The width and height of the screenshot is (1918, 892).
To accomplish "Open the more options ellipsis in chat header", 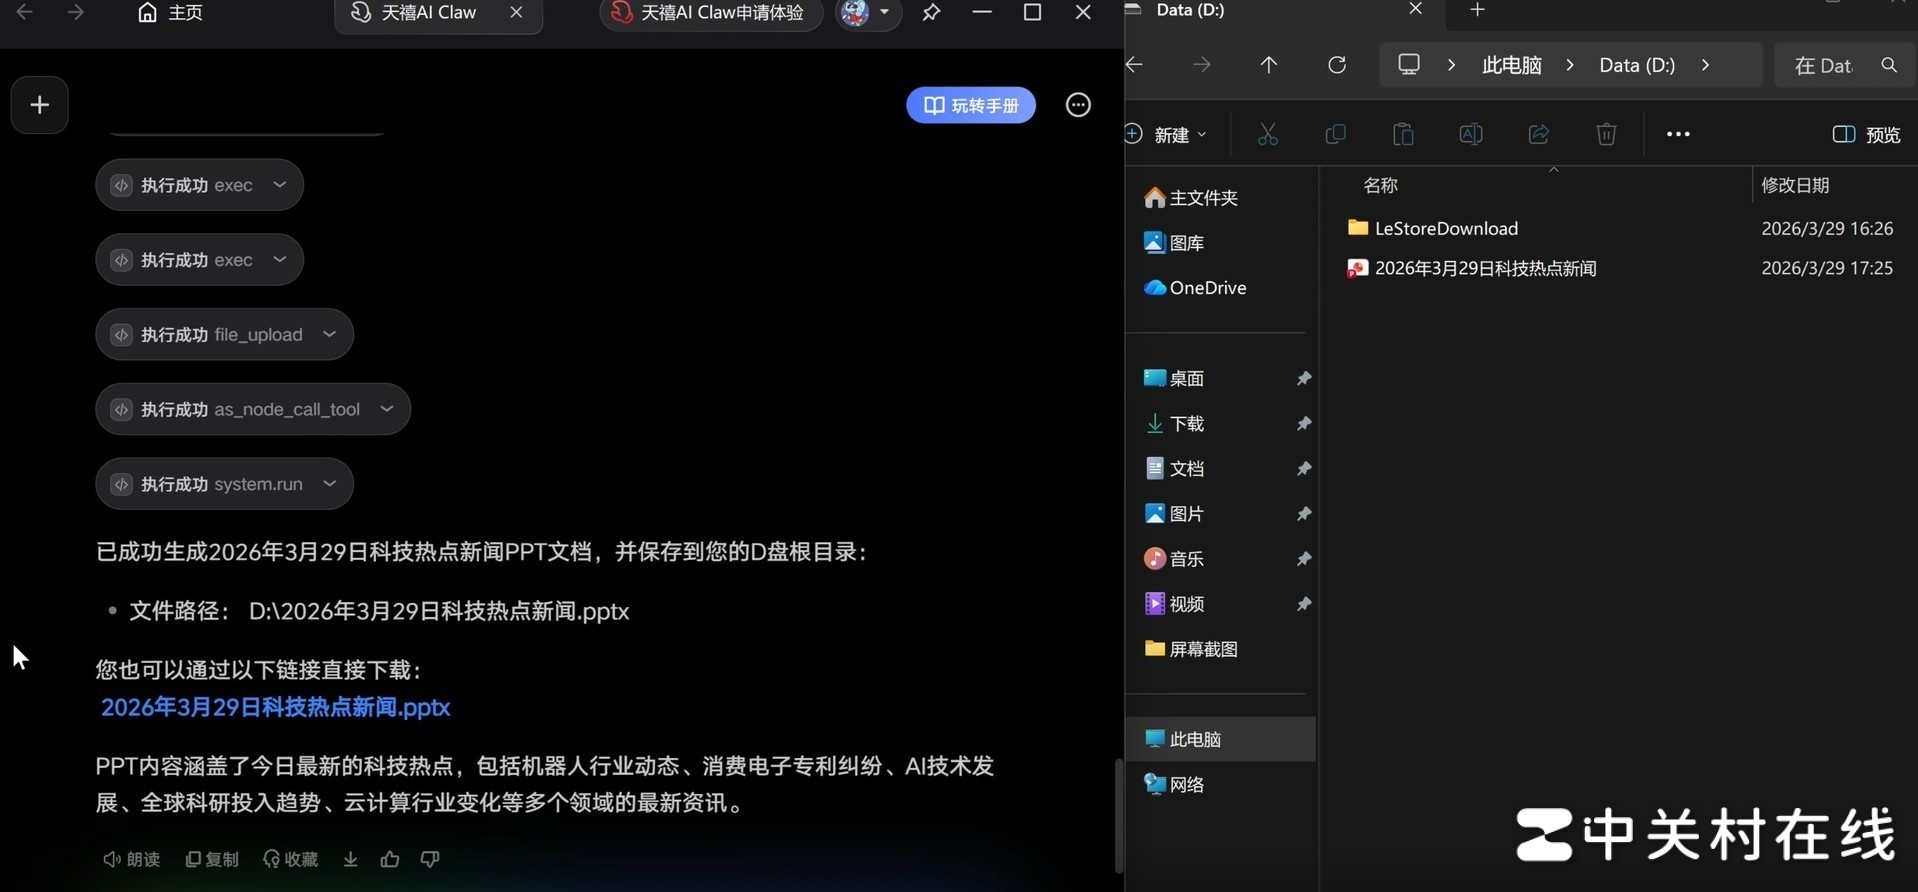I will tap(1078, 105).
